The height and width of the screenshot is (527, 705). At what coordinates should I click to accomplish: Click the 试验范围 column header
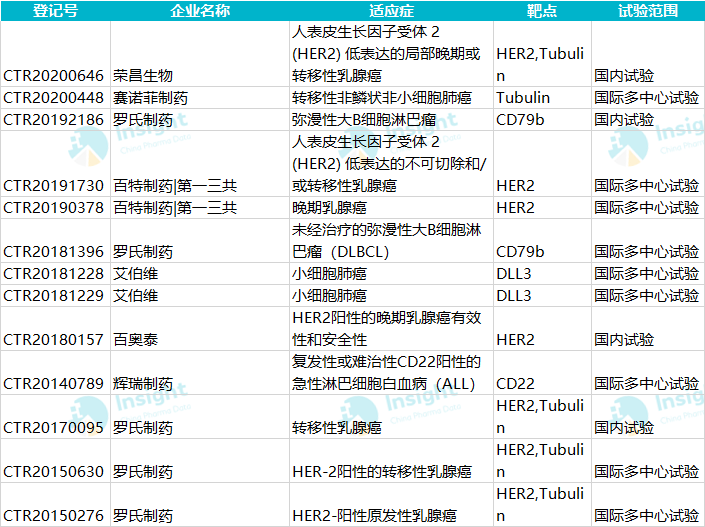[647, 10]
